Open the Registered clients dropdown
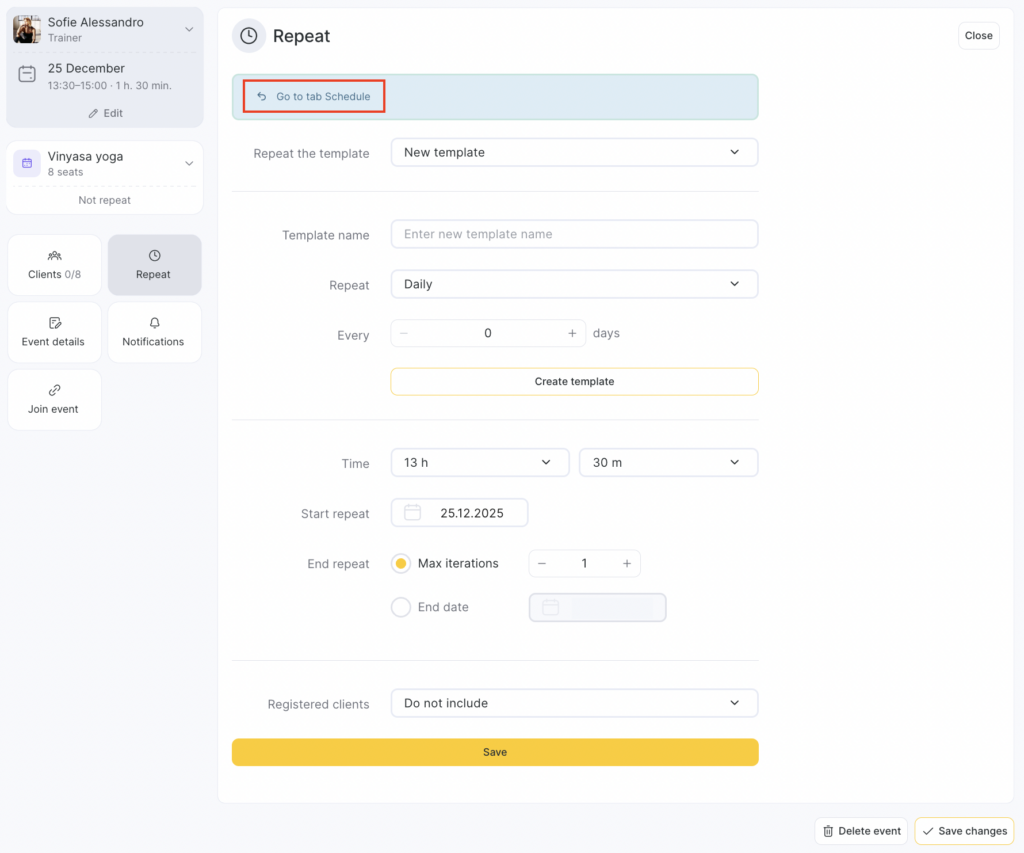The height and width of the screenshot is (853, 1024). pos(574,703)
